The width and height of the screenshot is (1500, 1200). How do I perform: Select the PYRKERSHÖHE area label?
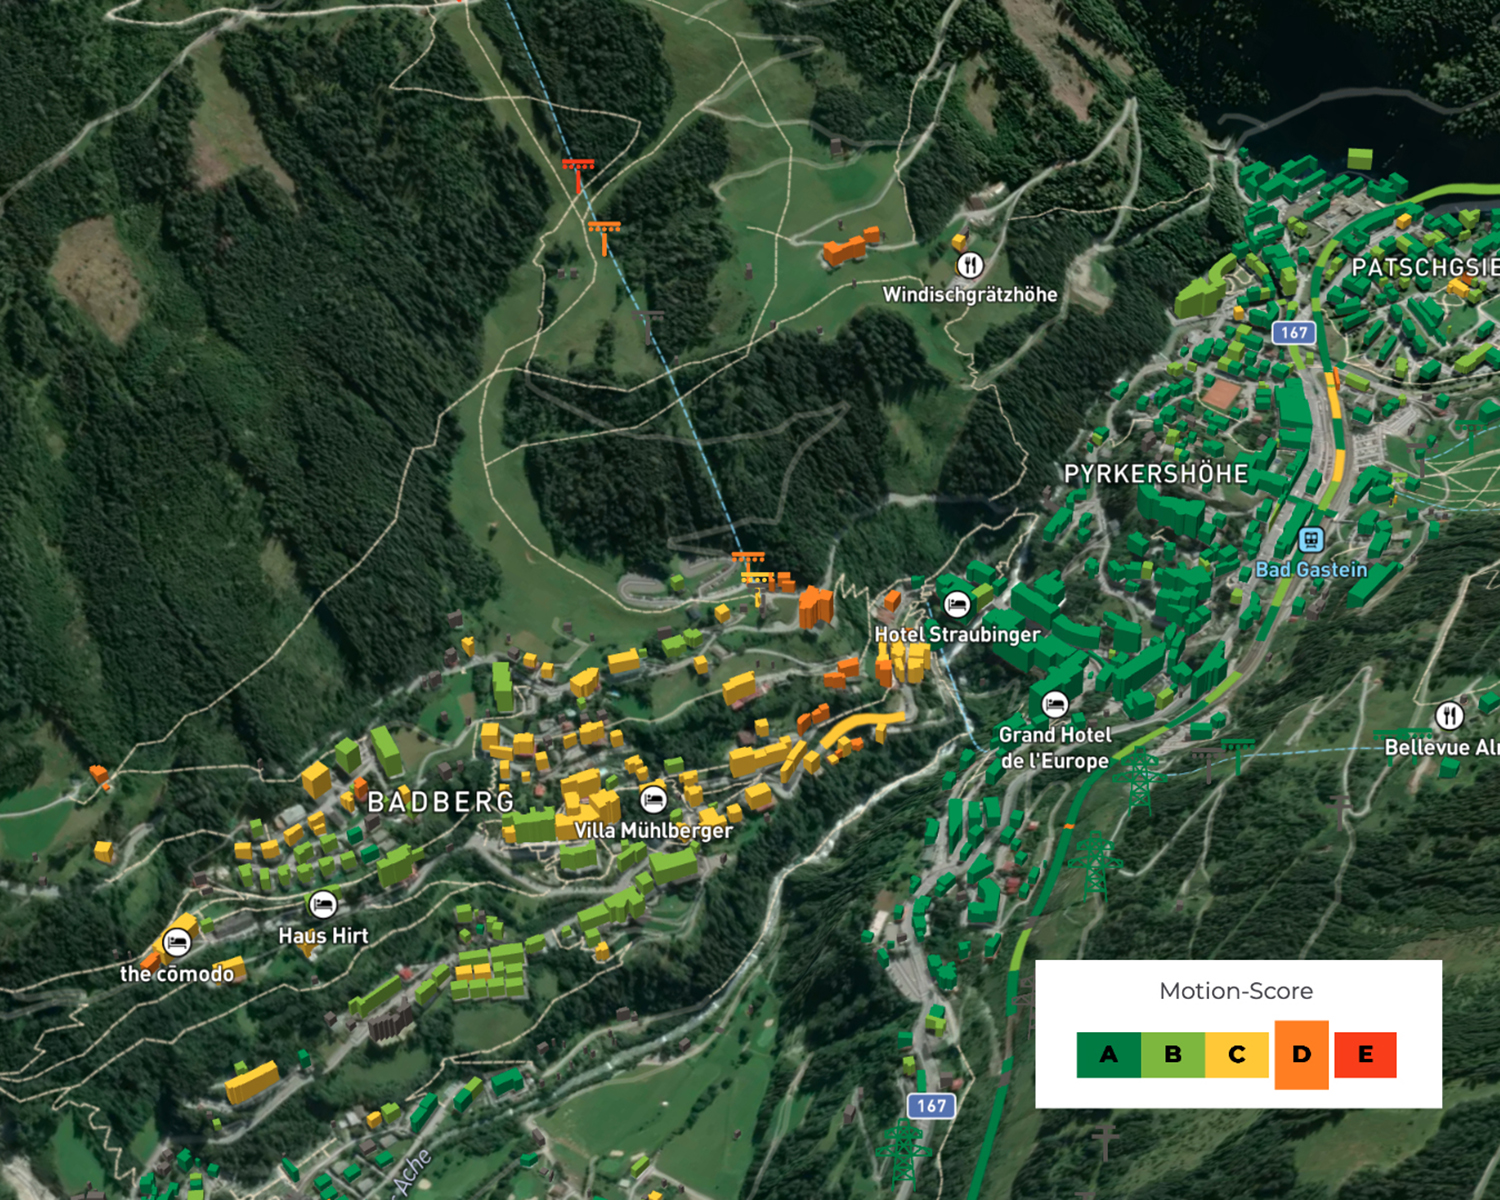tap(1156, 474)
